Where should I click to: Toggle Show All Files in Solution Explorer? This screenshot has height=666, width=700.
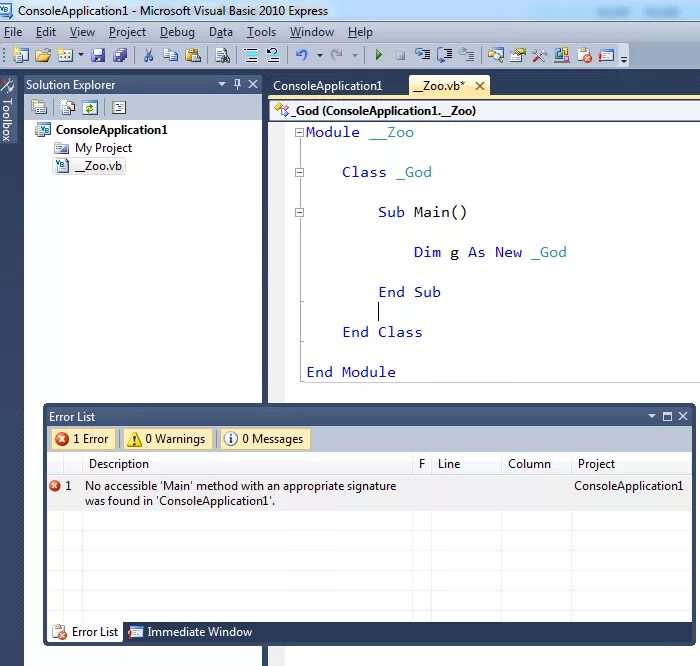click(x=68, y=107)
